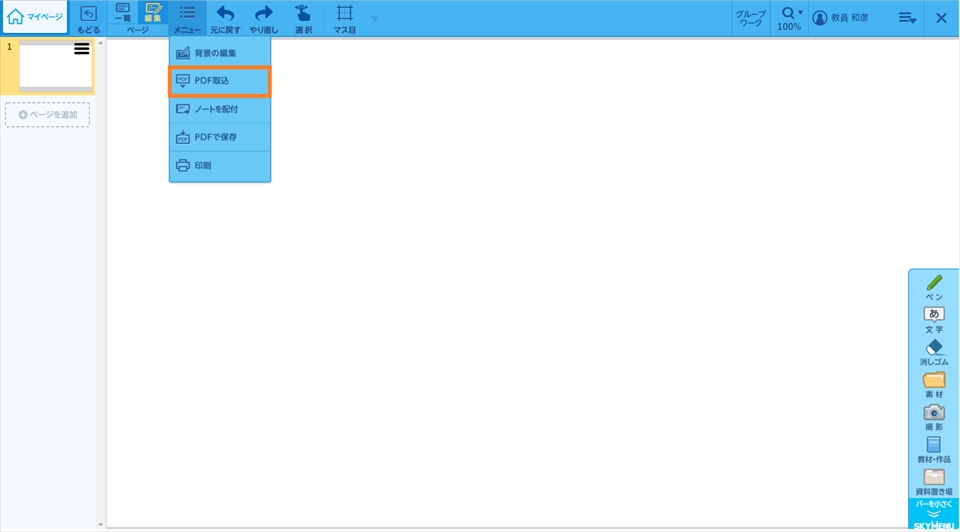Expand the toolbar overflow arrow after マス目
The width and height of the screenshot is (960, 532).
click(375, 19)
